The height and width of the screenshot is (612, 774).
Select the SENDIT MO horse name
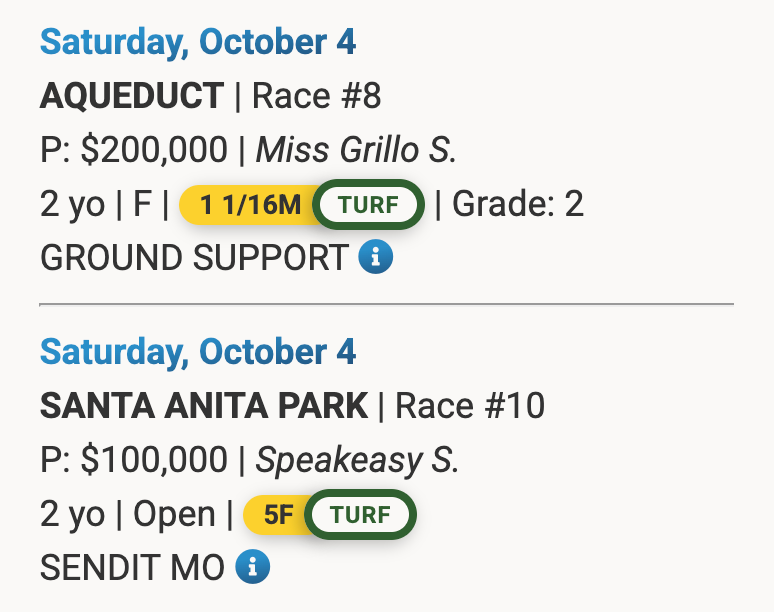tap(131, 569)
